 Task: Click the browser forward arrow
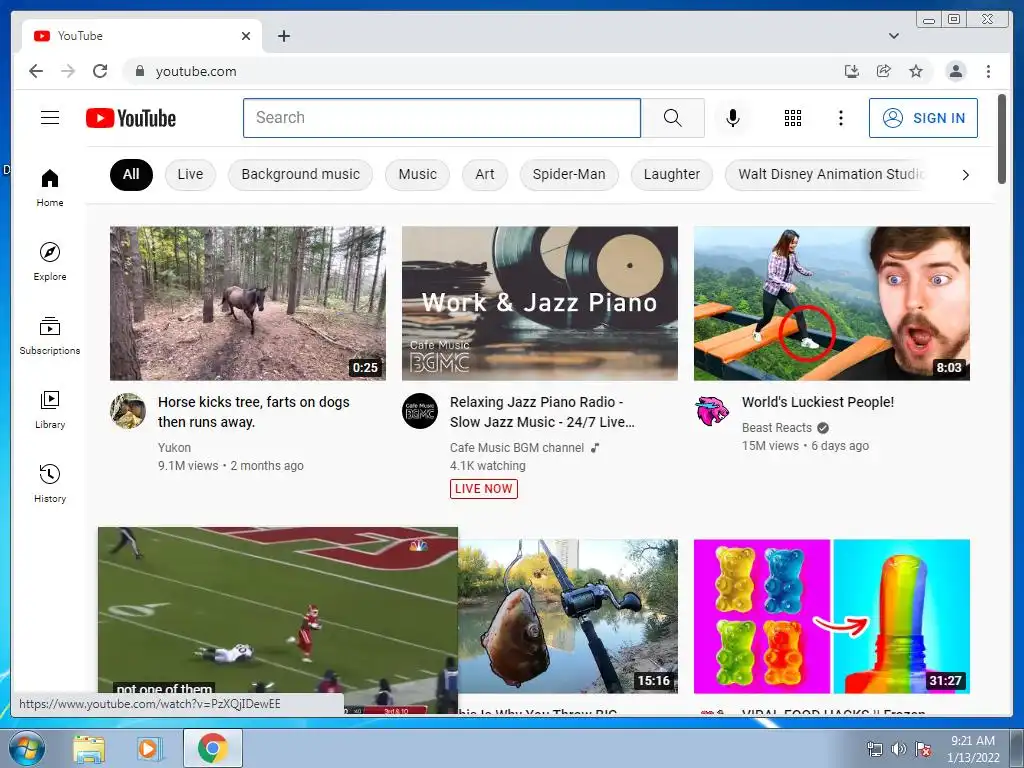(68, 71)
